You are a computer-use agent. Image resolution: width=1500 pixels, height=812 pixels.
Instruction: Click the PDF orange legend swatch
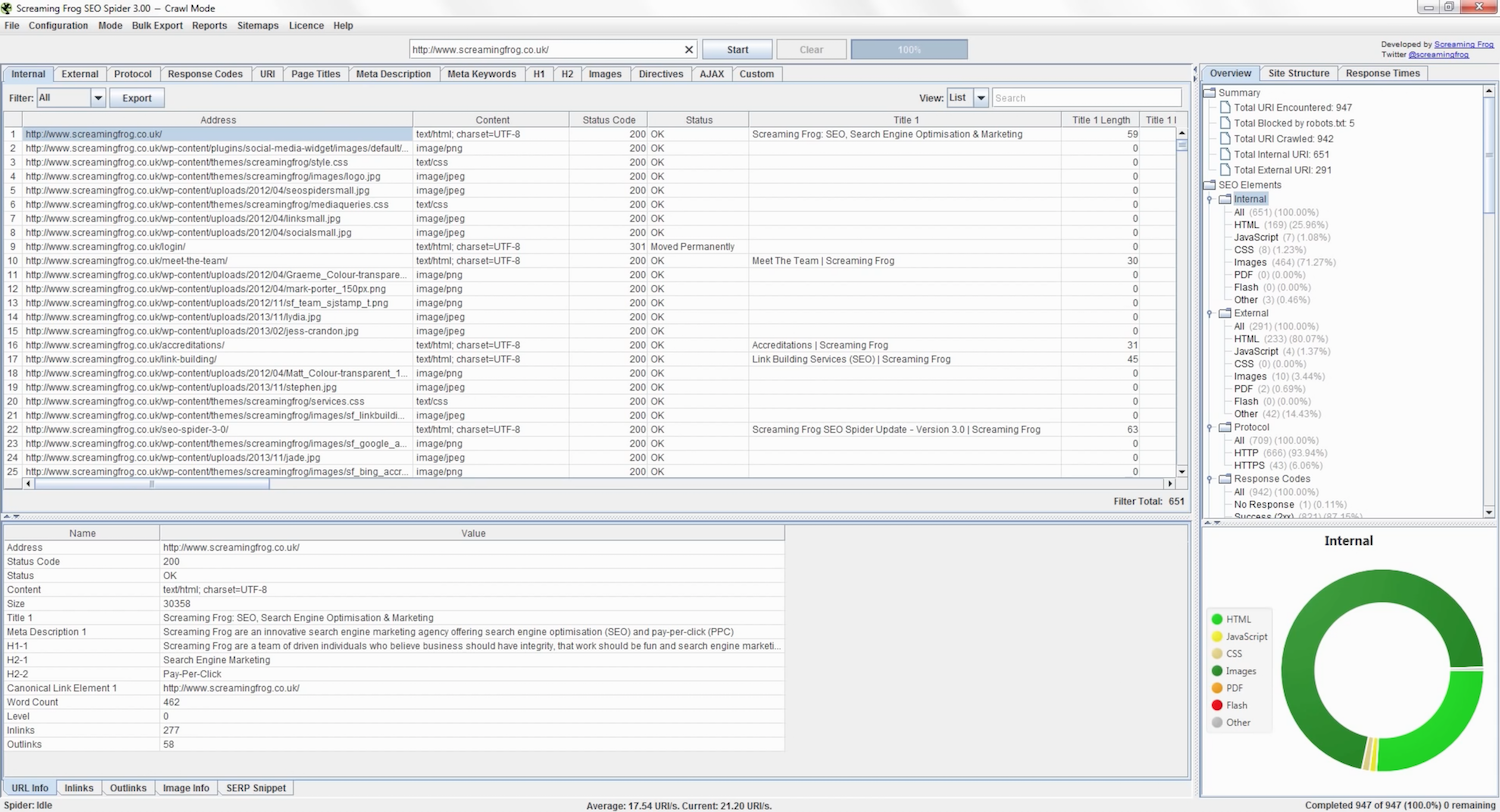[1216, 688]
